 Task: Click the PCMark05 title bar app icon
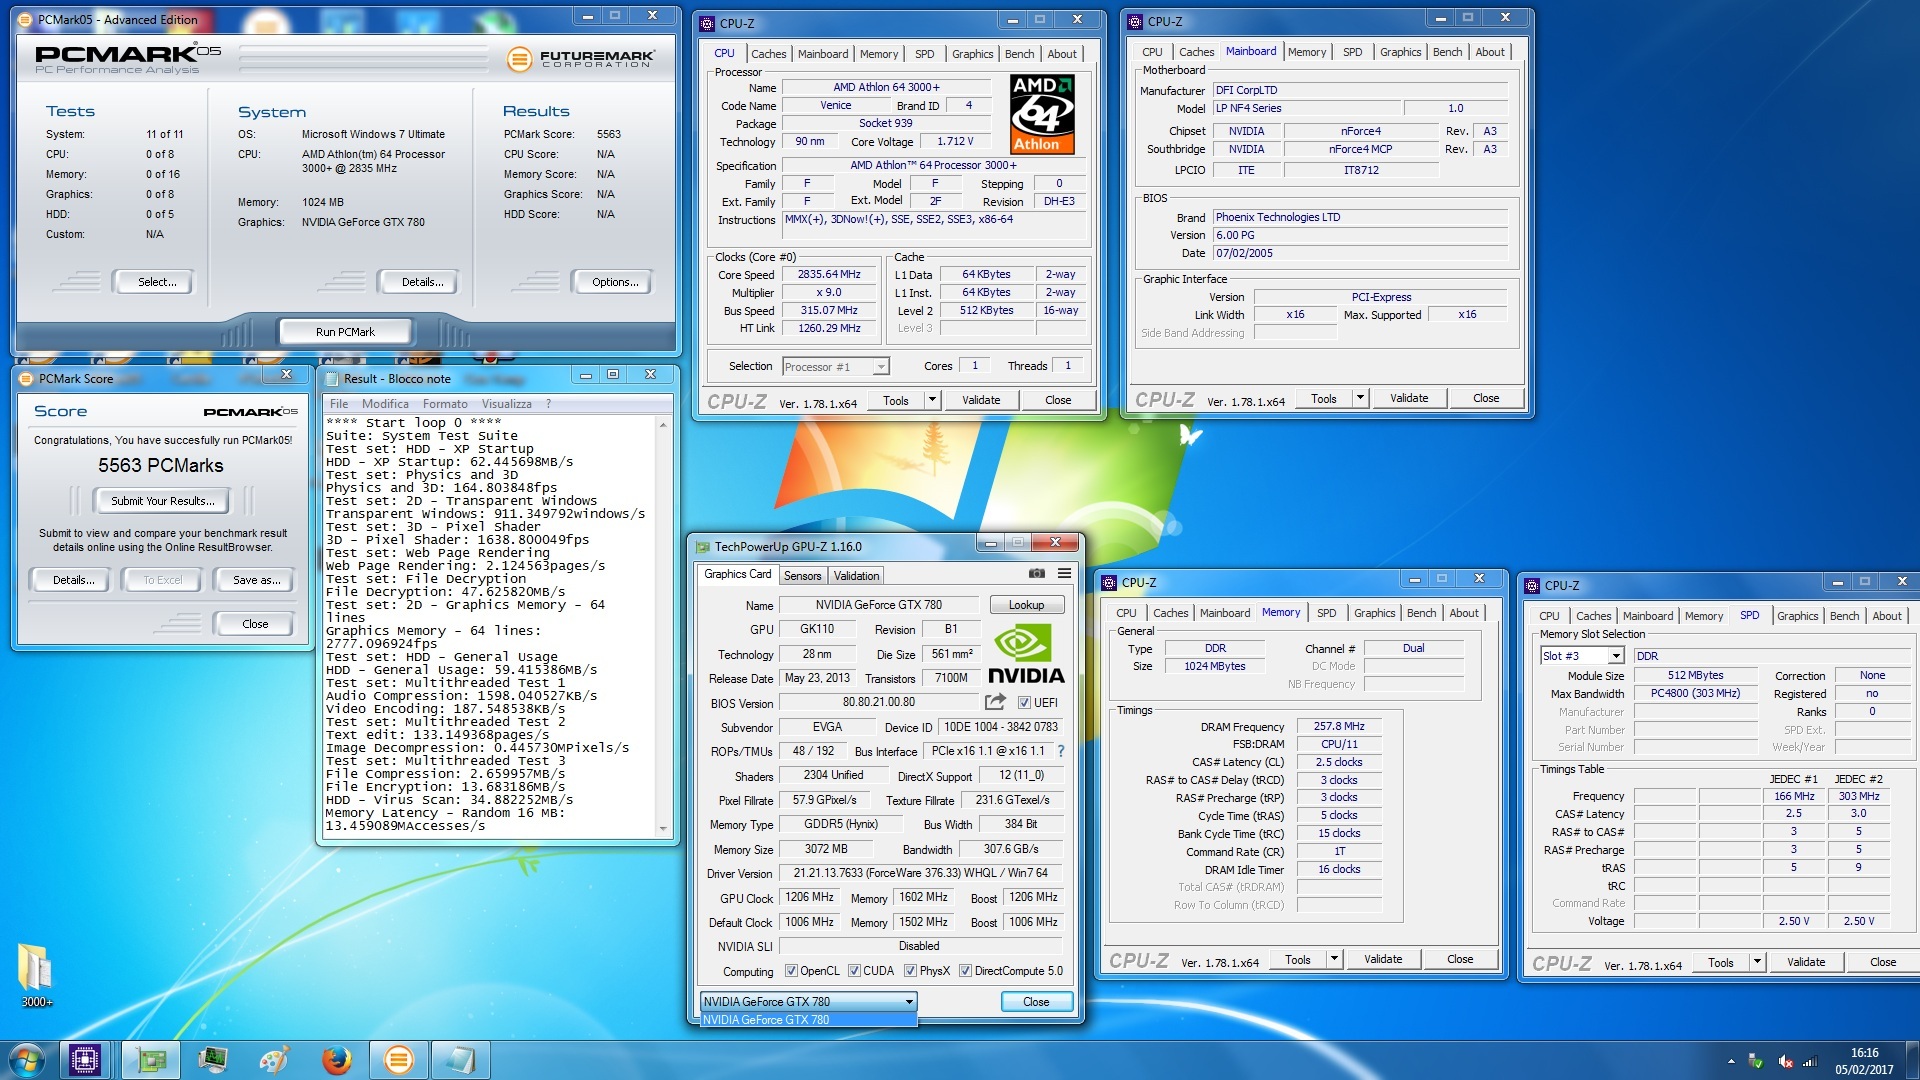pos(26,19)
